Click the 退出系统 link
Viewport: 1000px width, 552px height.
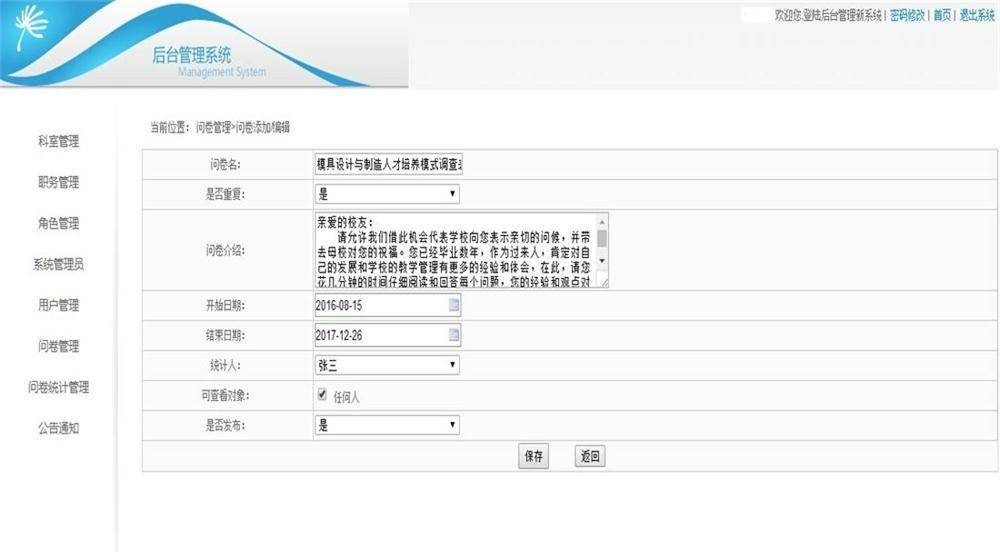(x=977, y=15)
